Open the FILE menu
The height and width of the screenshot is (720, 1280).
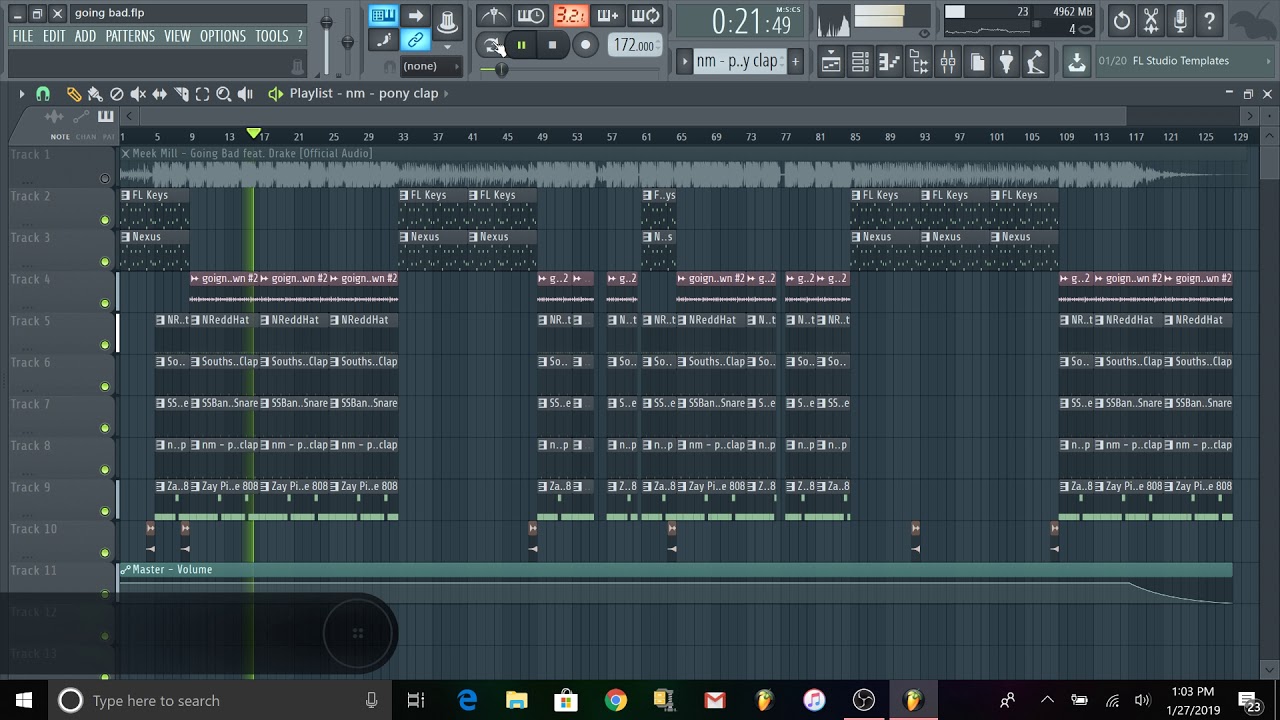tap(23, 36)
